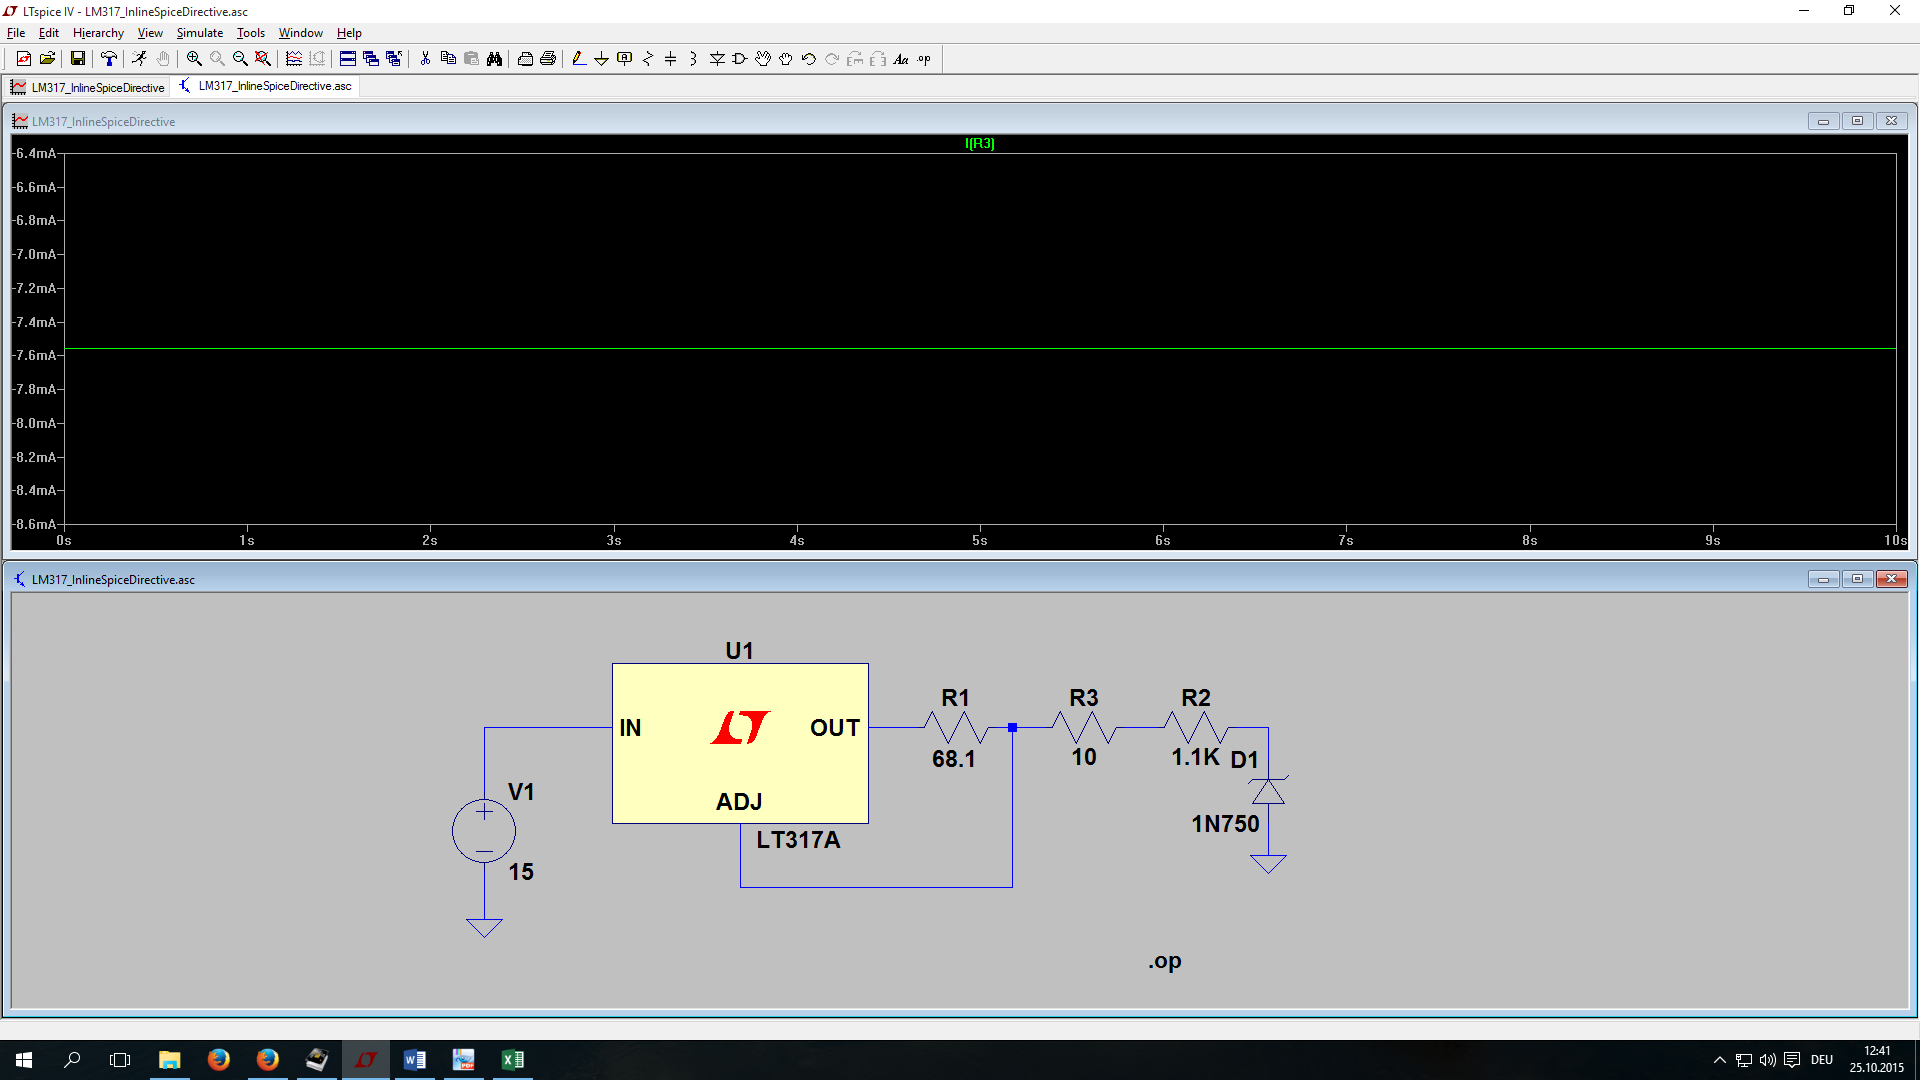Click resistor R1 in schematic

[955, 727]
